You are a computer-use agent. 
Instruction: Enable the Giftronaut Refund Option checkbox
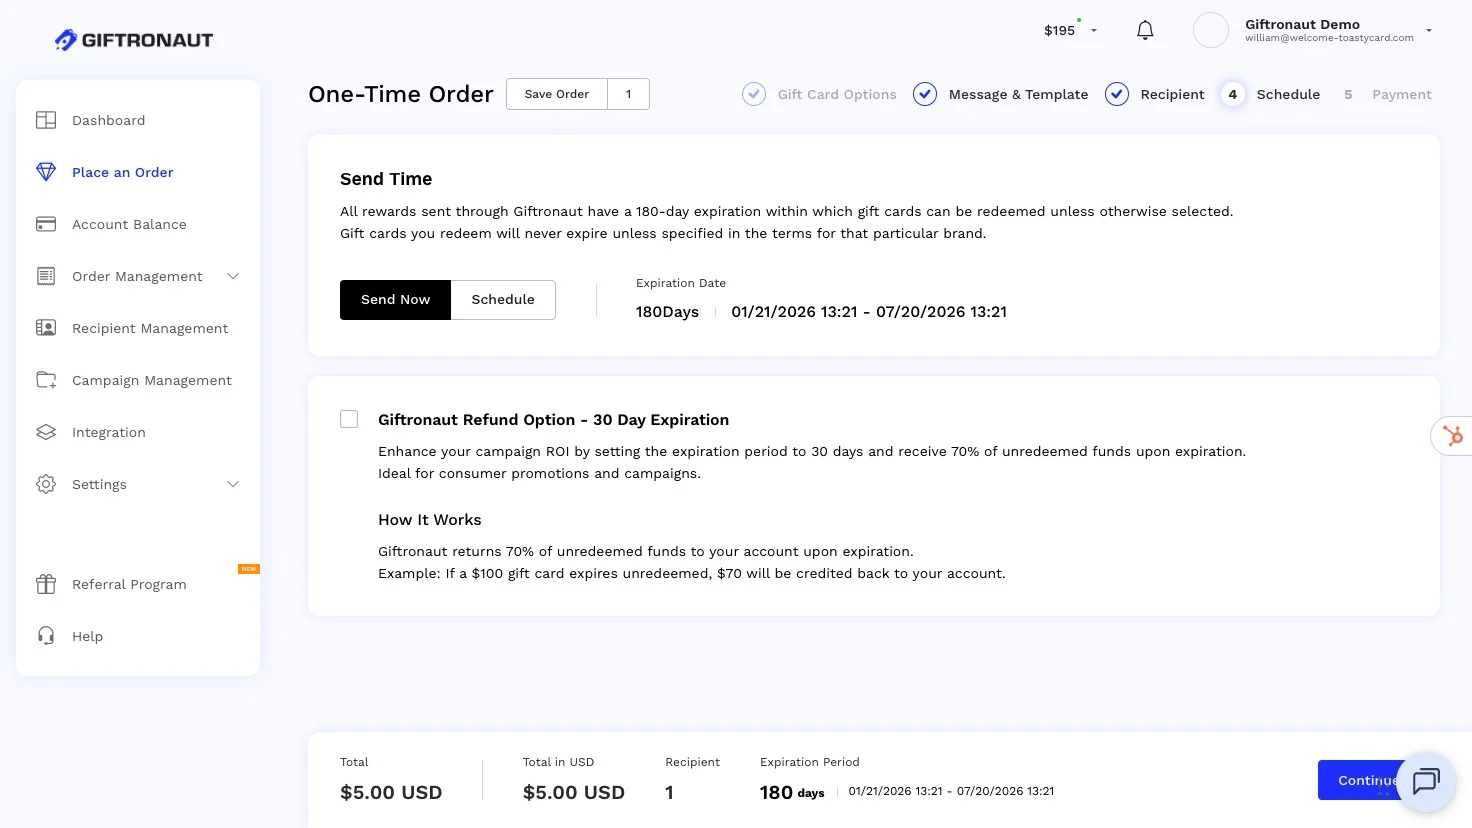[x=349, y=419]
